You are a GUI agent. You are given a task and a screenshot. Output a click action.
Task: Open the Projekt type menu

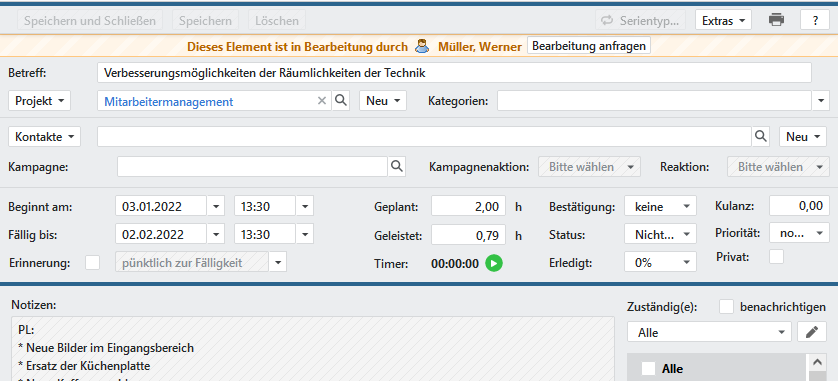click(x=40, y=100)
